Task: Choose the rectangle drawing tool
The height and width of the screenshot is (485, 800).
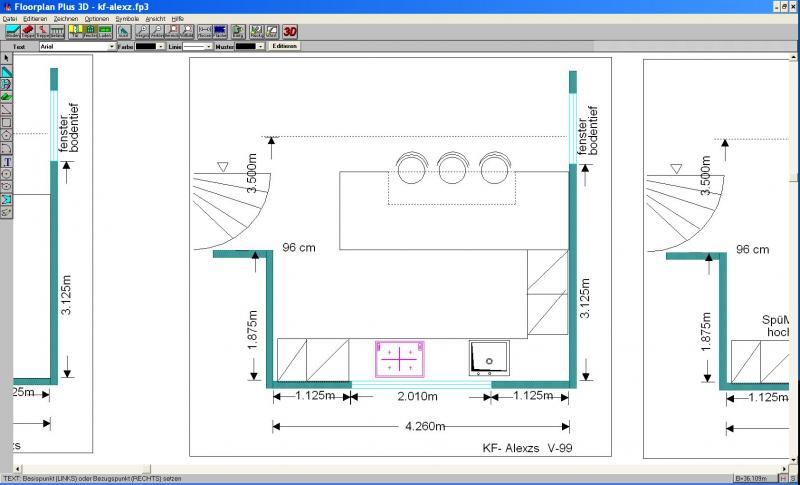Action: [x=7, y=122]
